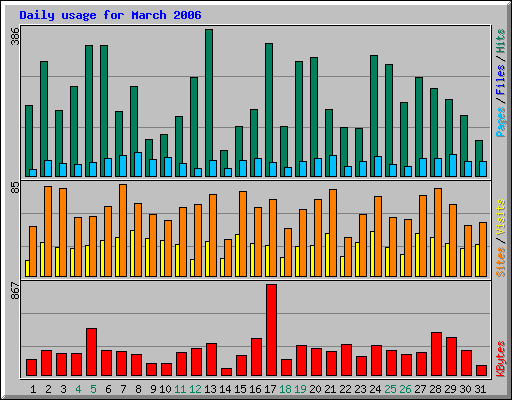Select day 1 on the date axis
This screenshot has height=400, width=512.
(33, 389)
